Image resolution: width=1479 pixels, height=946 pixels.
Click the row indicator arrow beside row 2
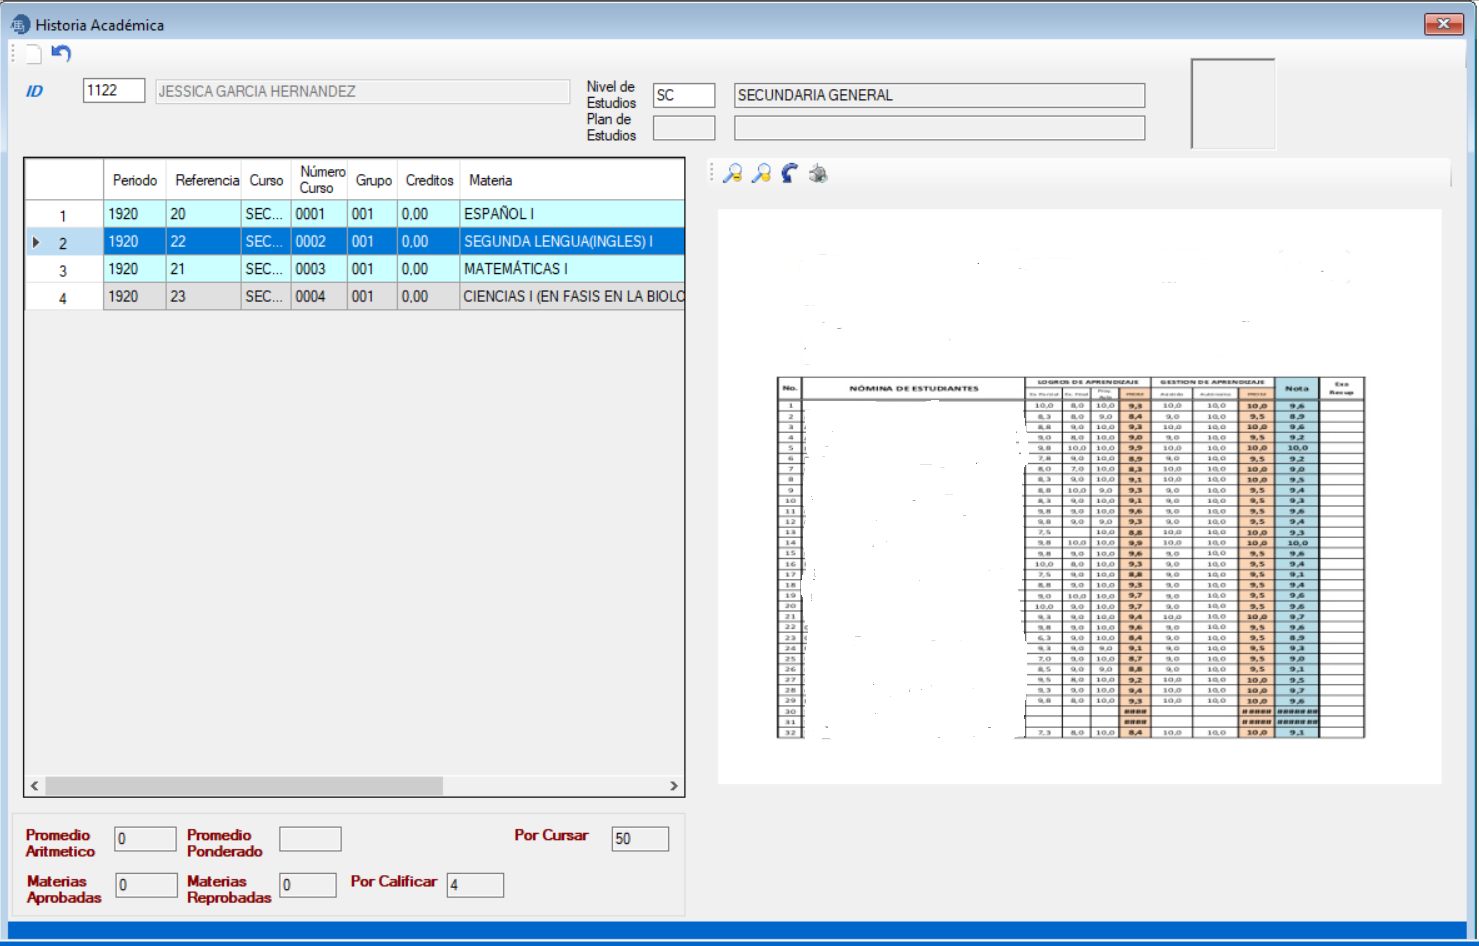(x=37, y=242)
